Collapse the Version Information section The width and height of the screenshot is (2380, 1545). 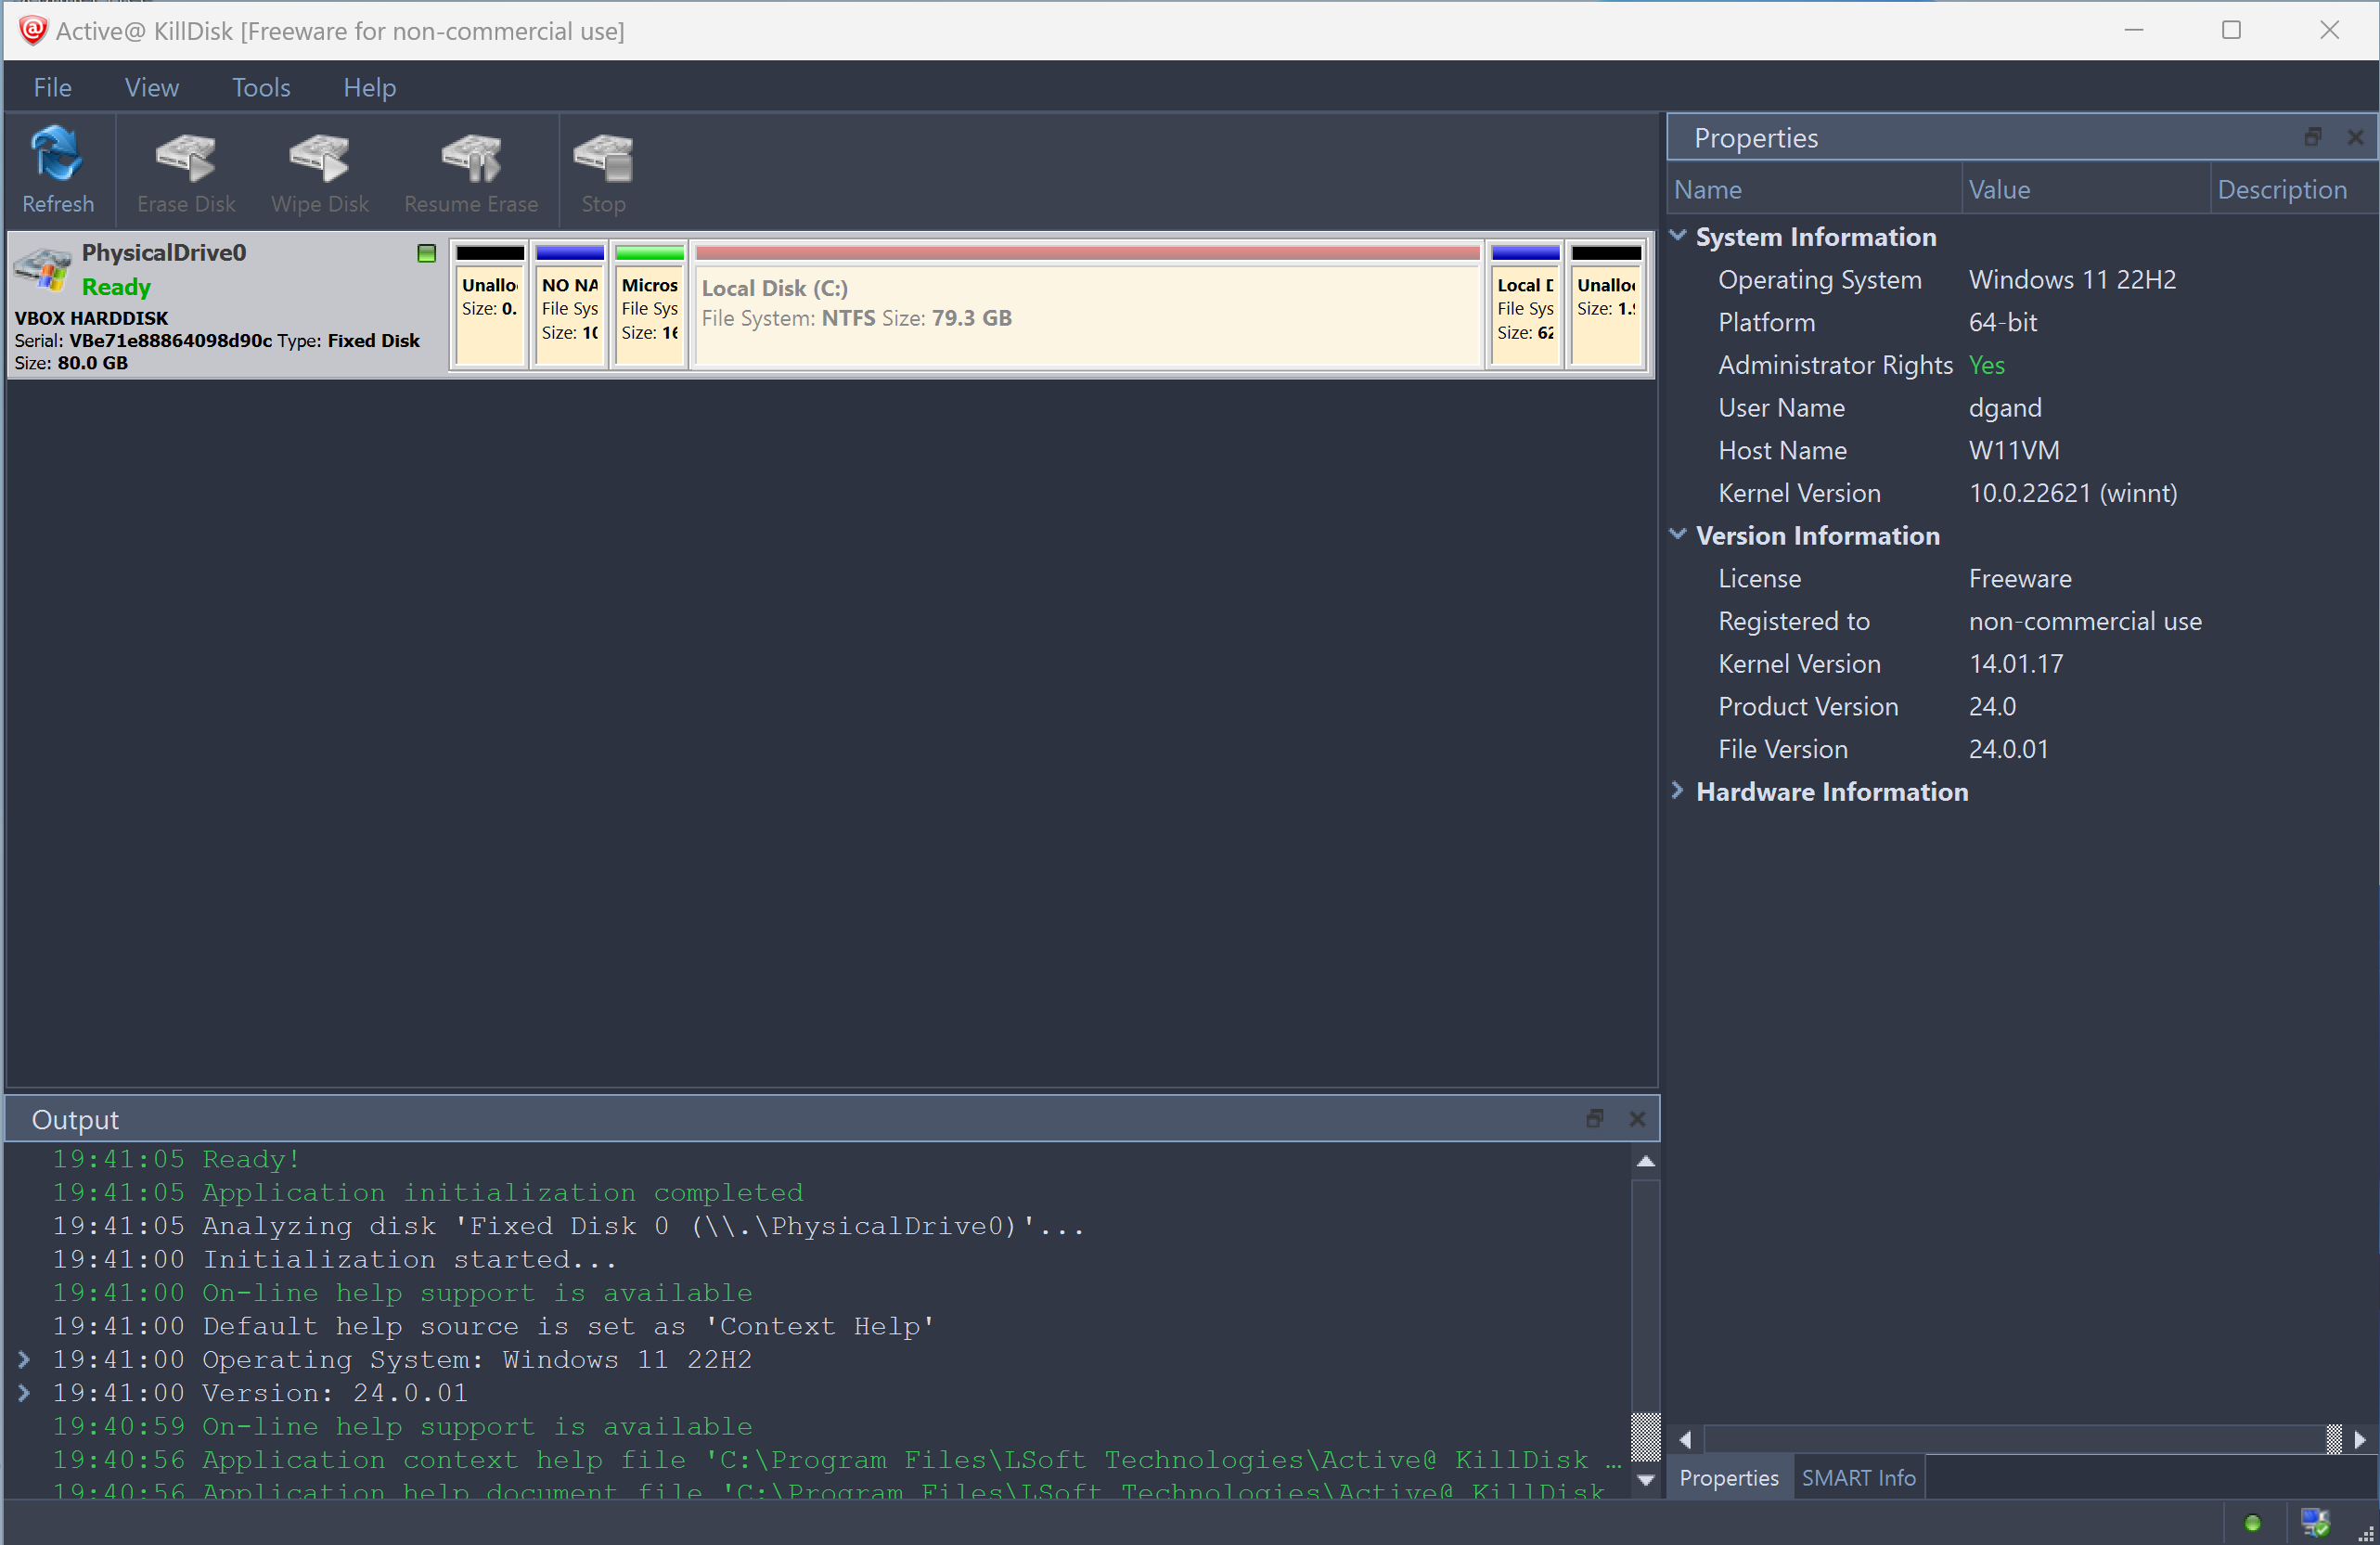[x=1678, y=535]
